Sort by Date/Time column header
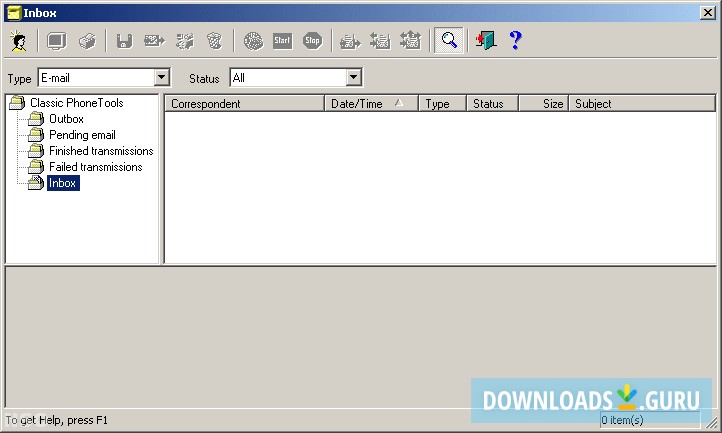The image size is (722, 433). click(371, 104)
